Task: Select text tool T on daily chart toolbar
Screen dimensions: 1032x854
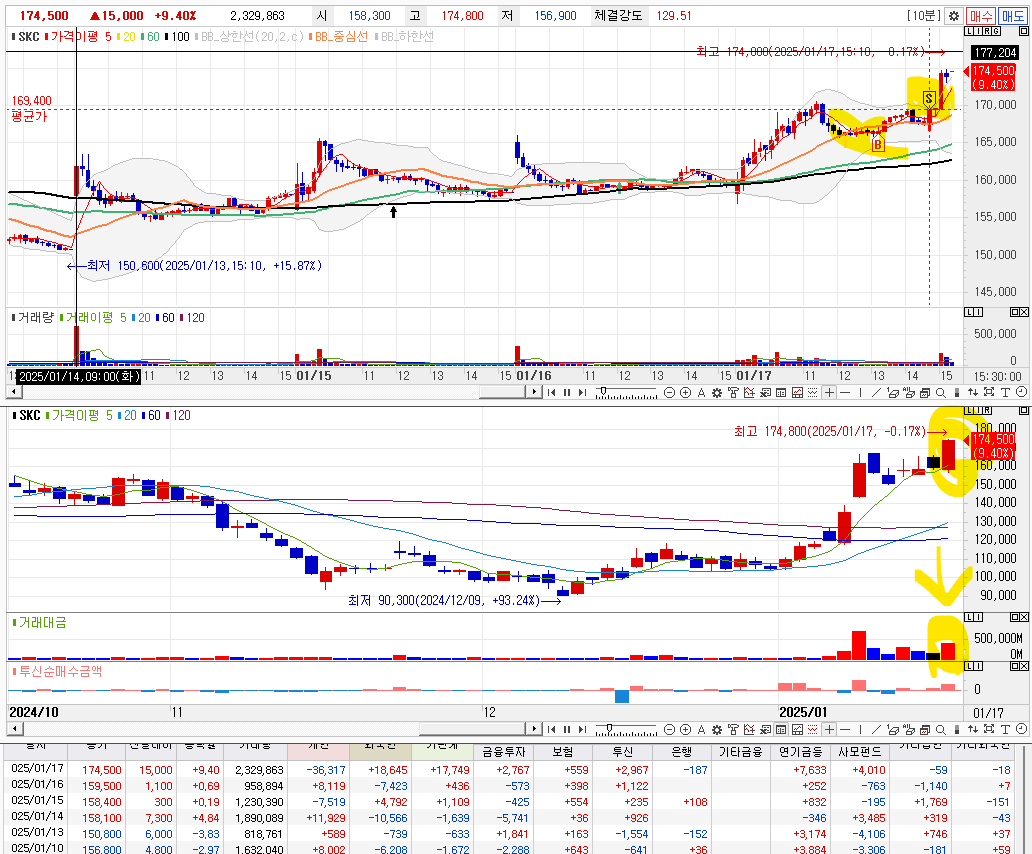Action: 1005,730
